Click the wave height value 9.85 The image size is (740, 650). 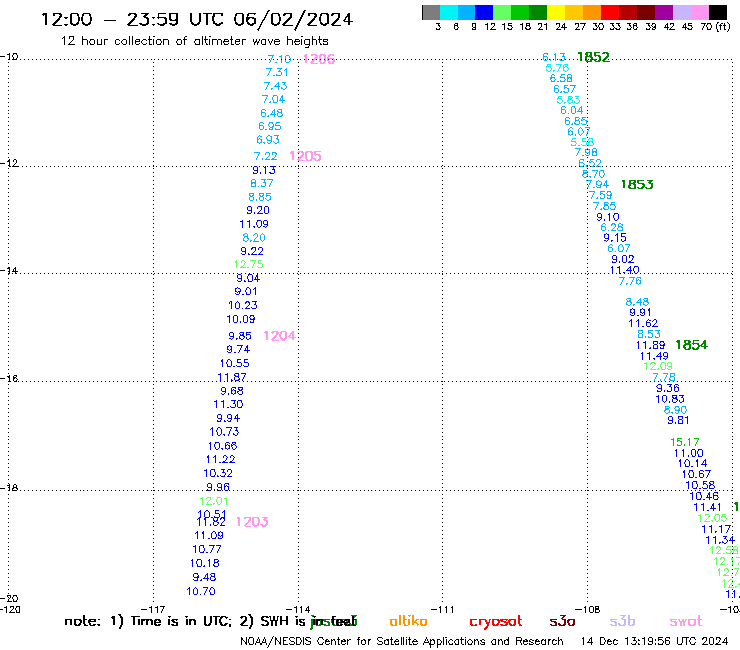(x=240, y=336)
